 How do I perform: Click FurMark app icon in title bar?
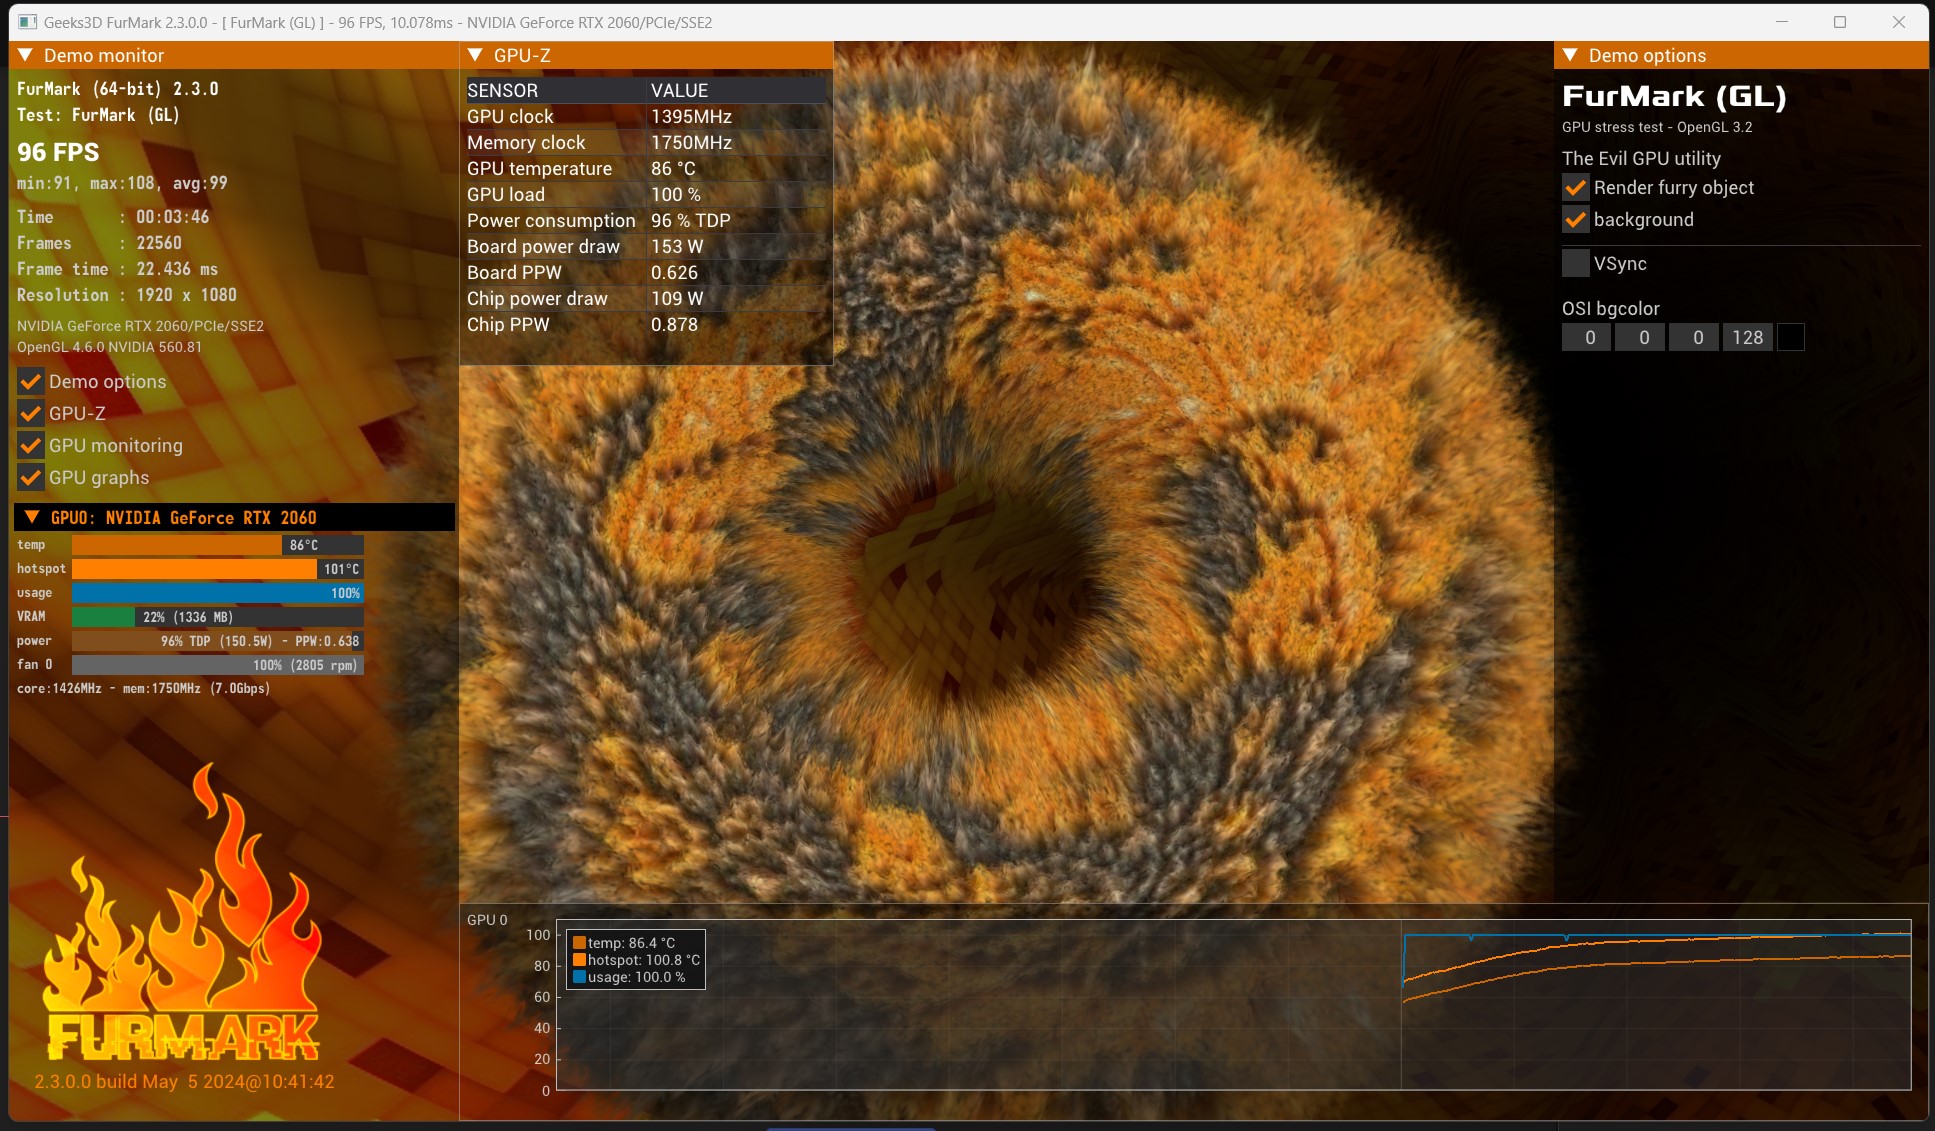click(x=27, y=22)
